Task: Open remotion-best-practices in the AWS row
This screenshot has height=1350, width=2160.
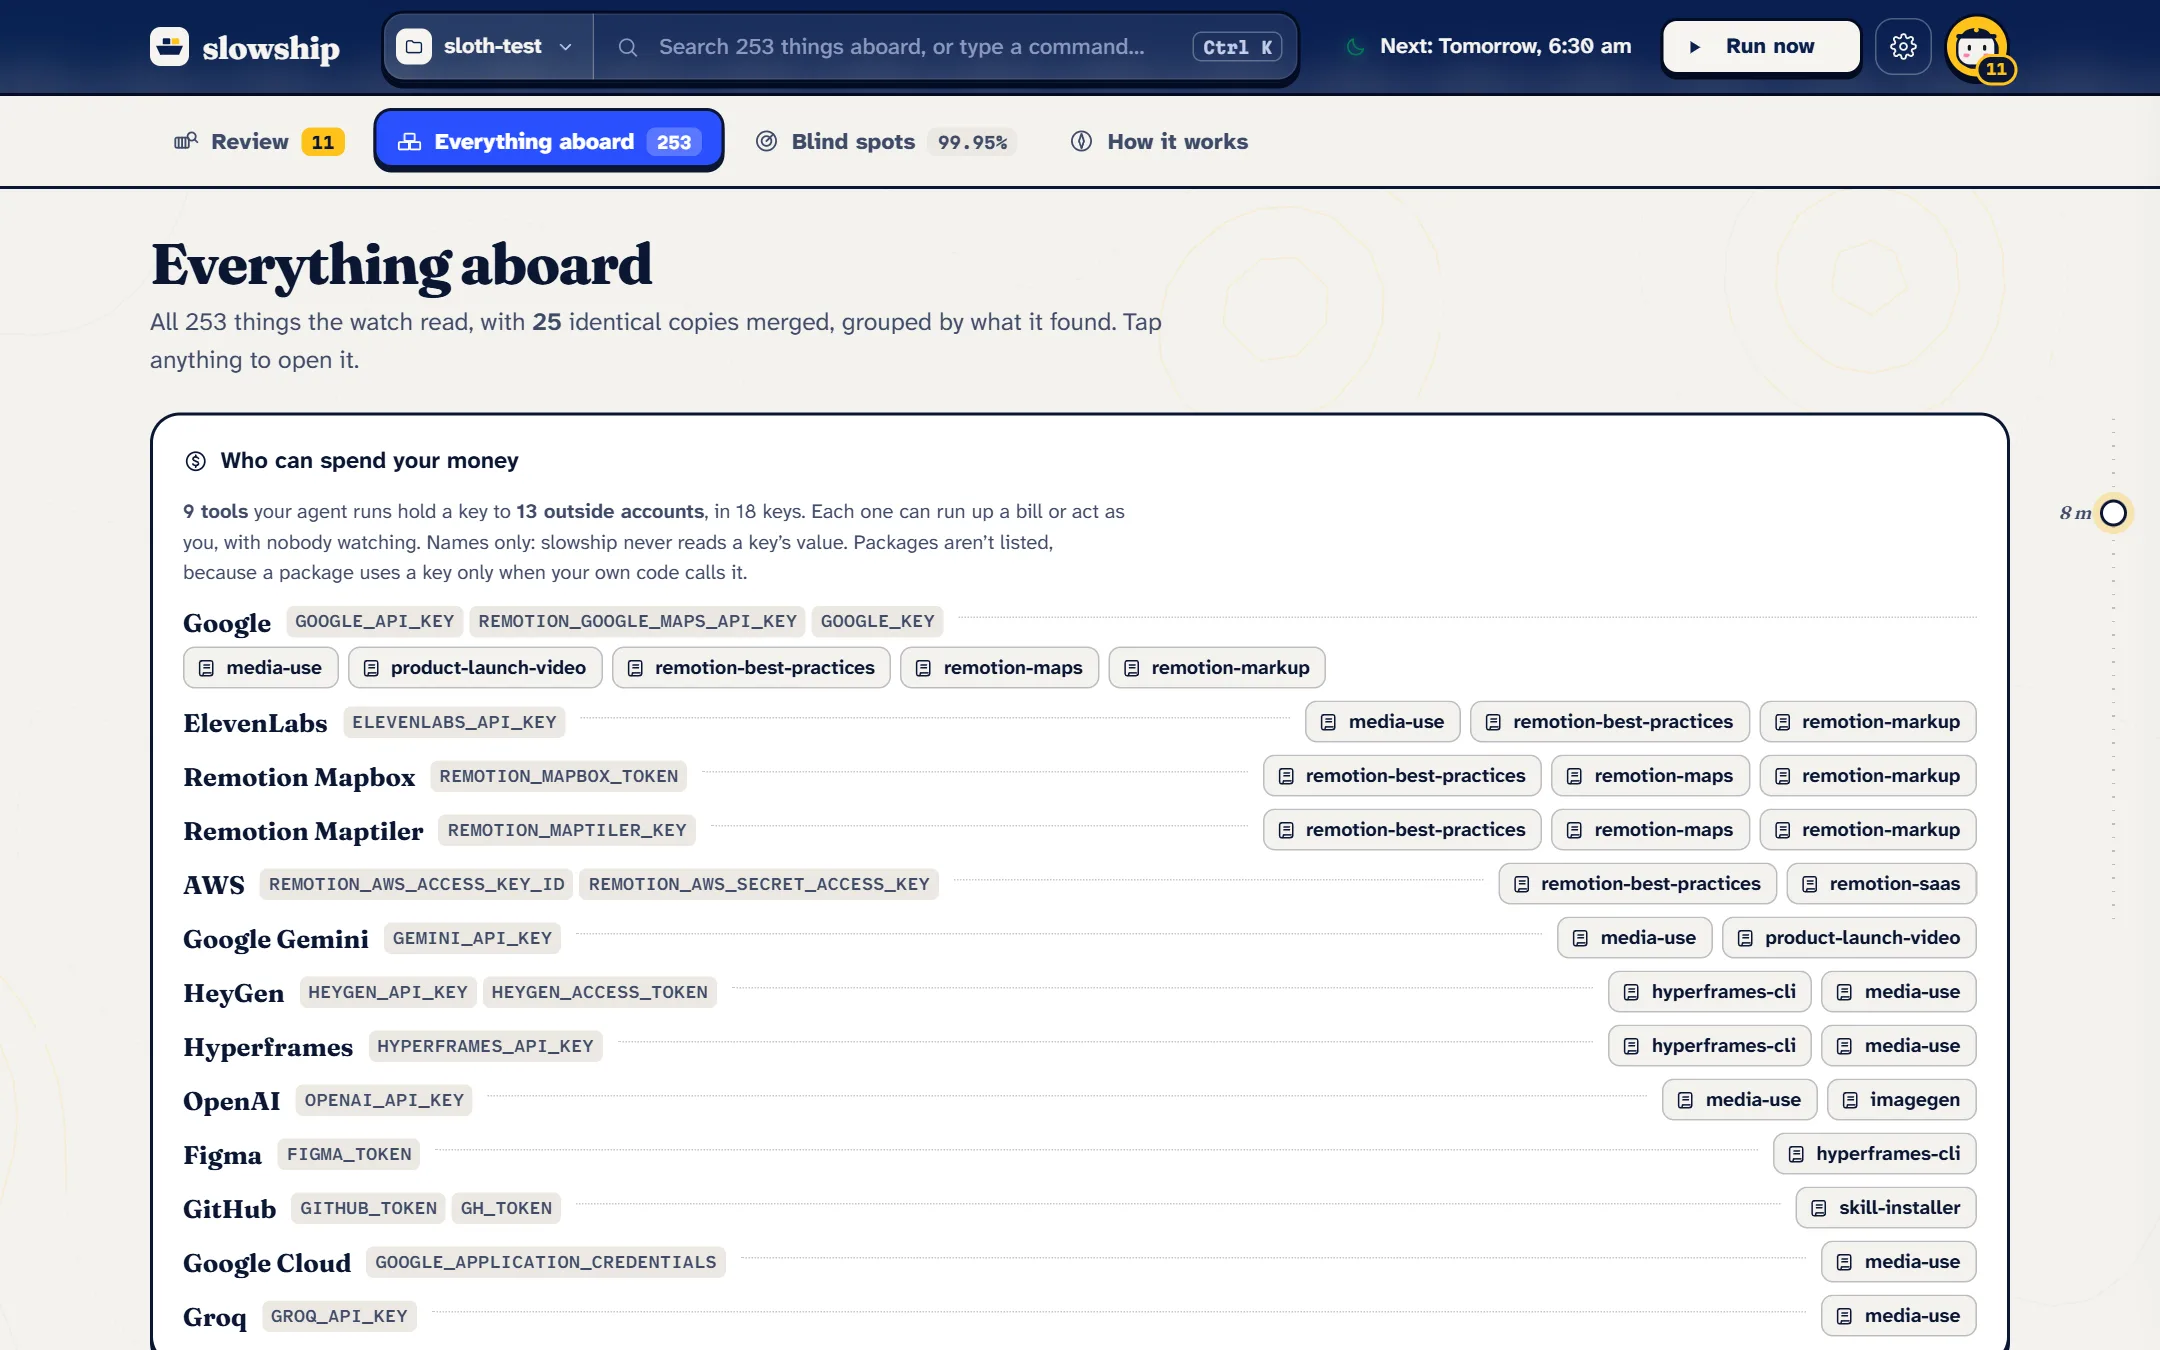Action: [1637, 883]
